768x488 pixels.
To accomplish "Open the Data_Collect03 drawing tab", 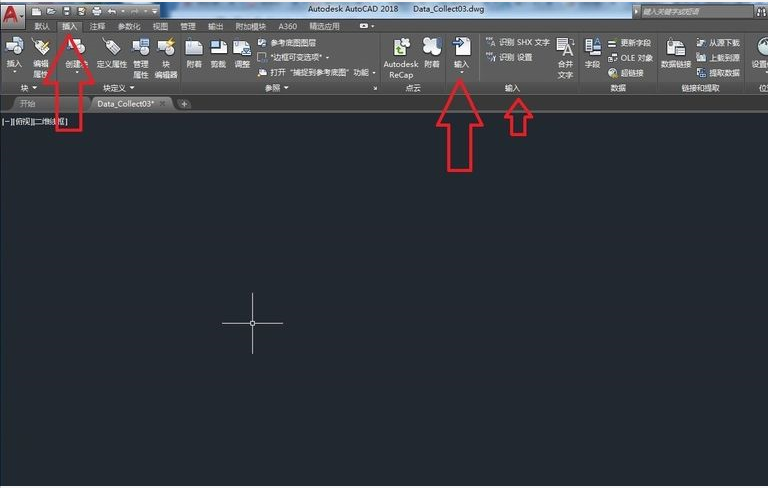I will click(125, 103).
